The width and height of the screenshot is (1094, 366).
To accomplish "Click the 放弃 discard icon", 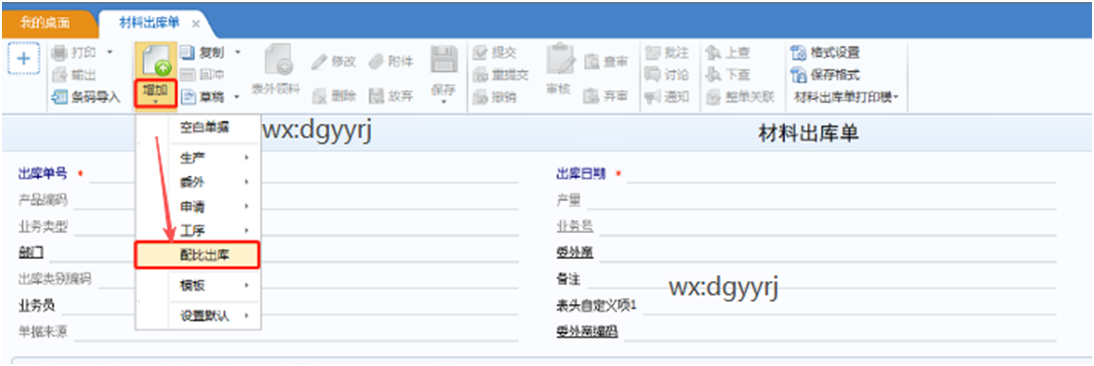I will click(377, 96).
